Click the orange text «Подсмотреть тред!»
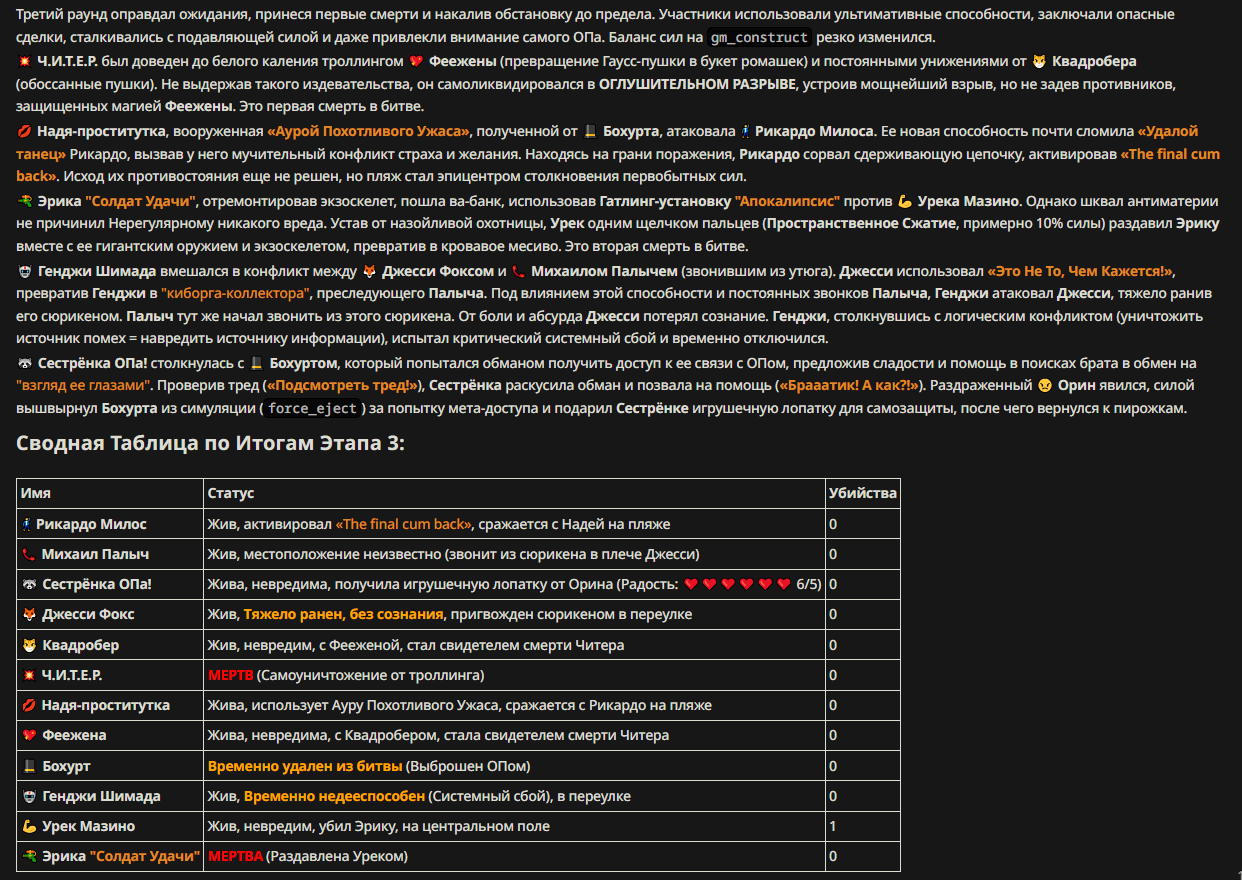 [x=340, y=385]
